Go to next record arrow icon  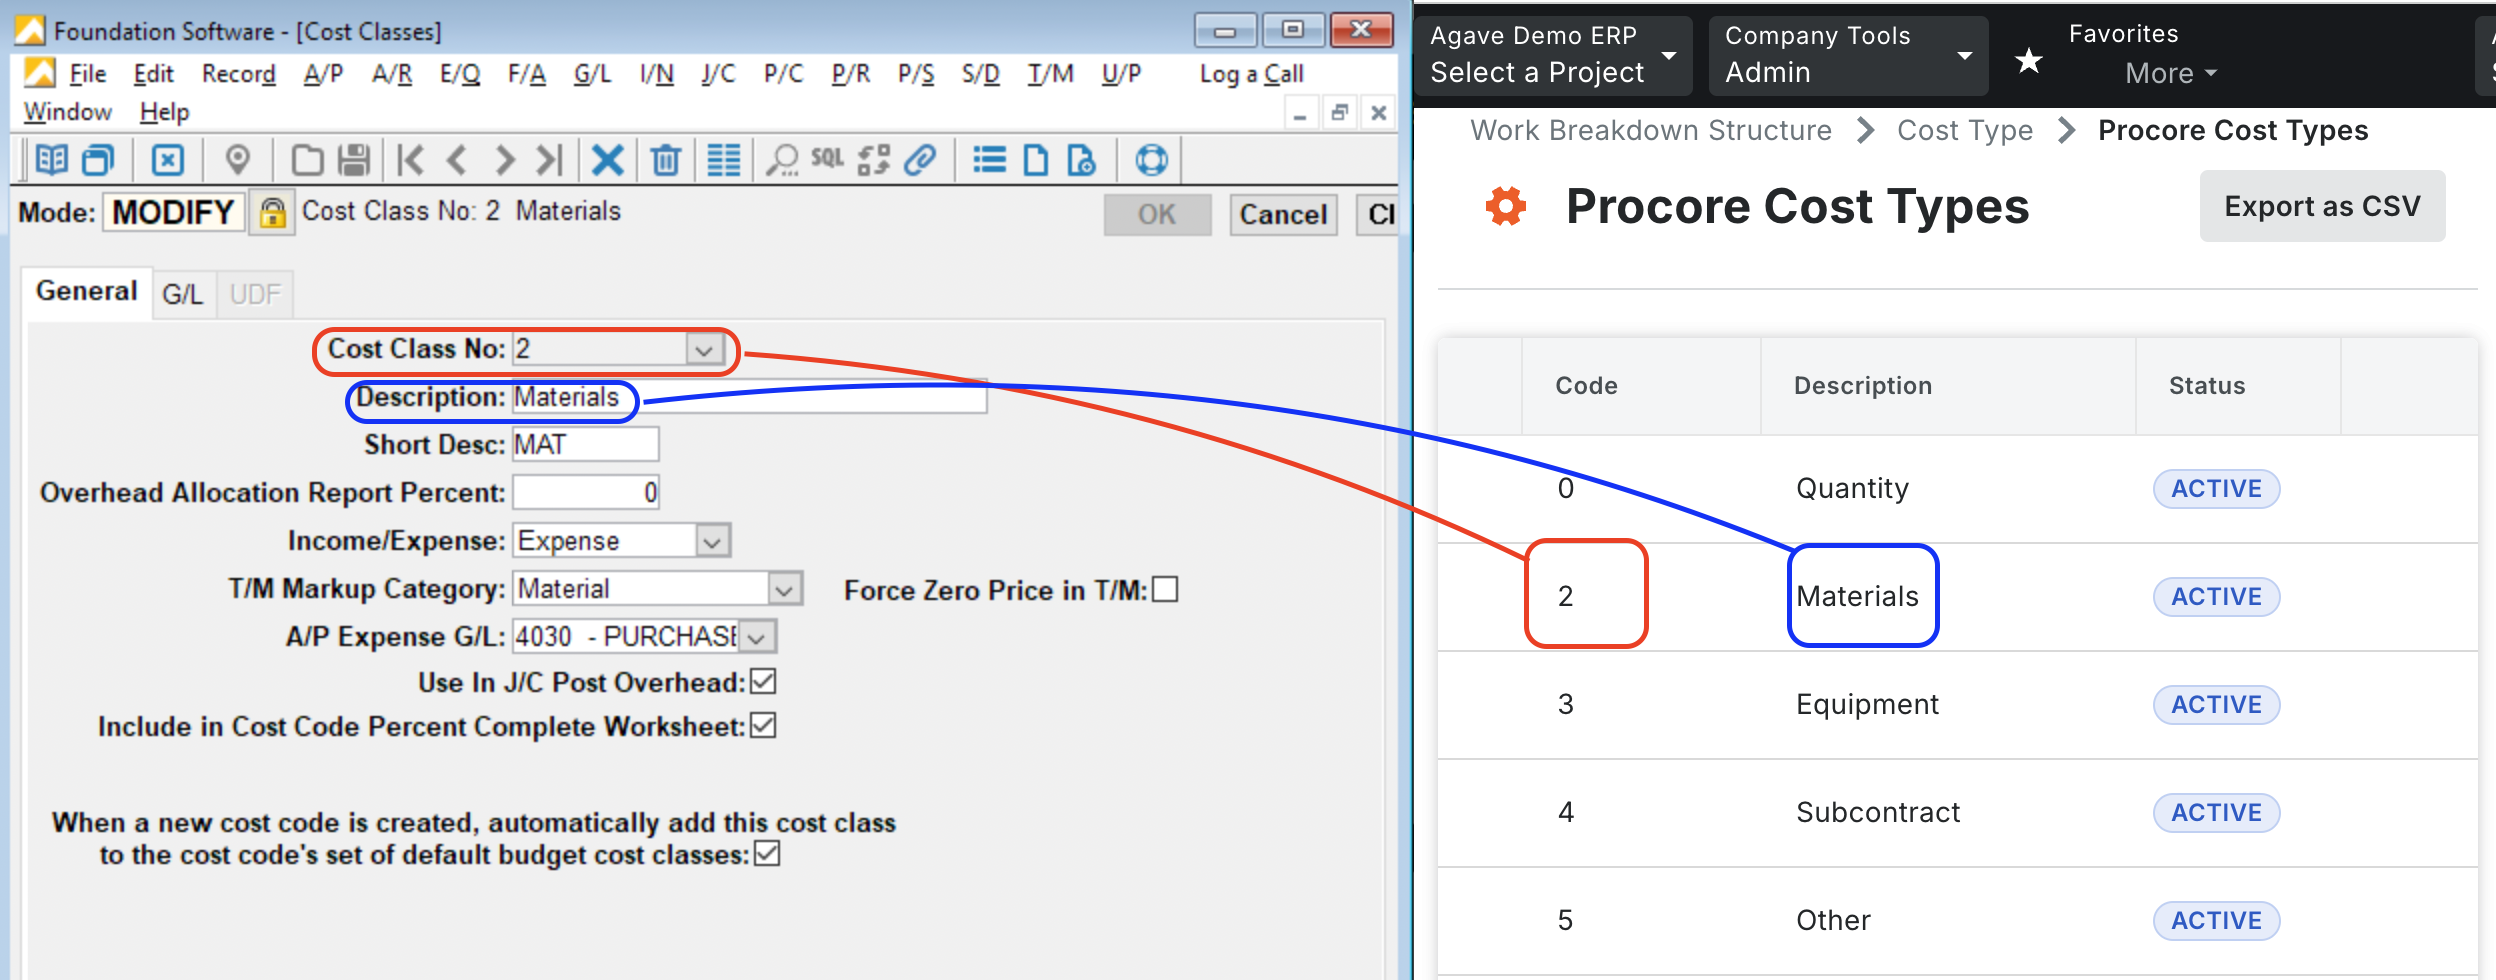[x=504, y=160]
